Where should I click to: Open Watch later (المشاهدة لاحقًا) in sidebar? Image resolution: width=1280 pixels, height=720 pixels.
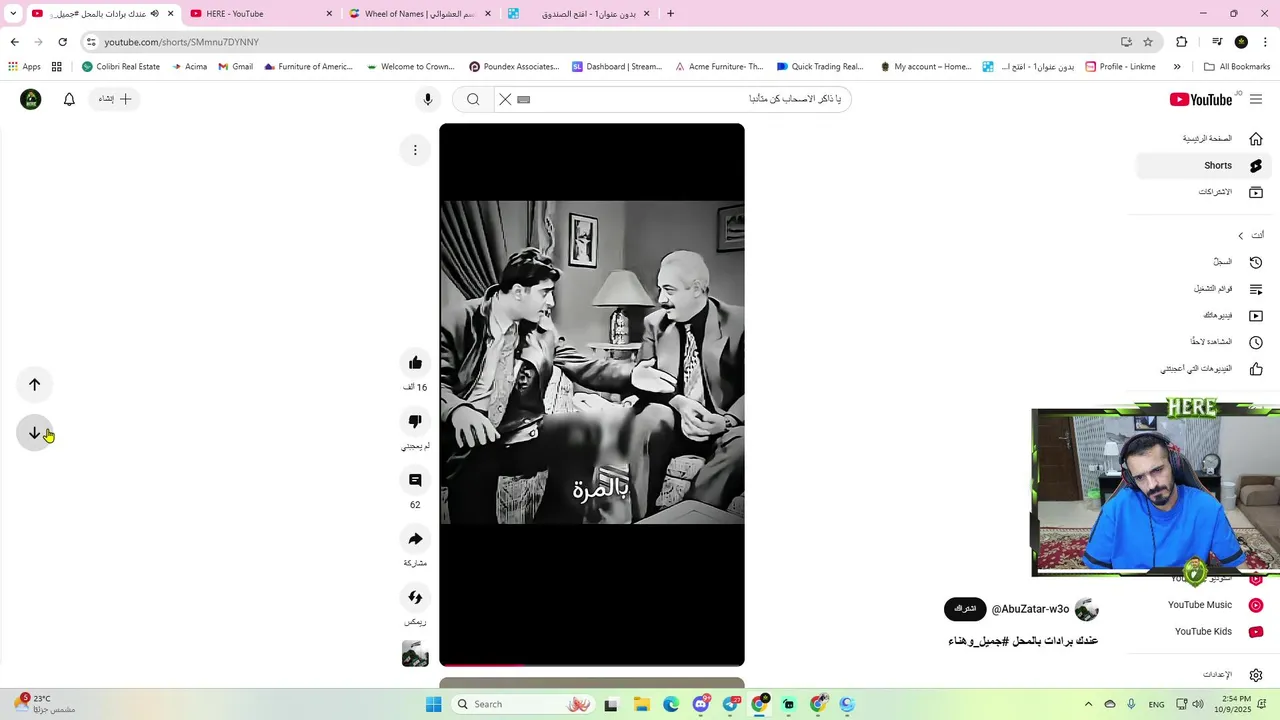(x=1204, y=342)
